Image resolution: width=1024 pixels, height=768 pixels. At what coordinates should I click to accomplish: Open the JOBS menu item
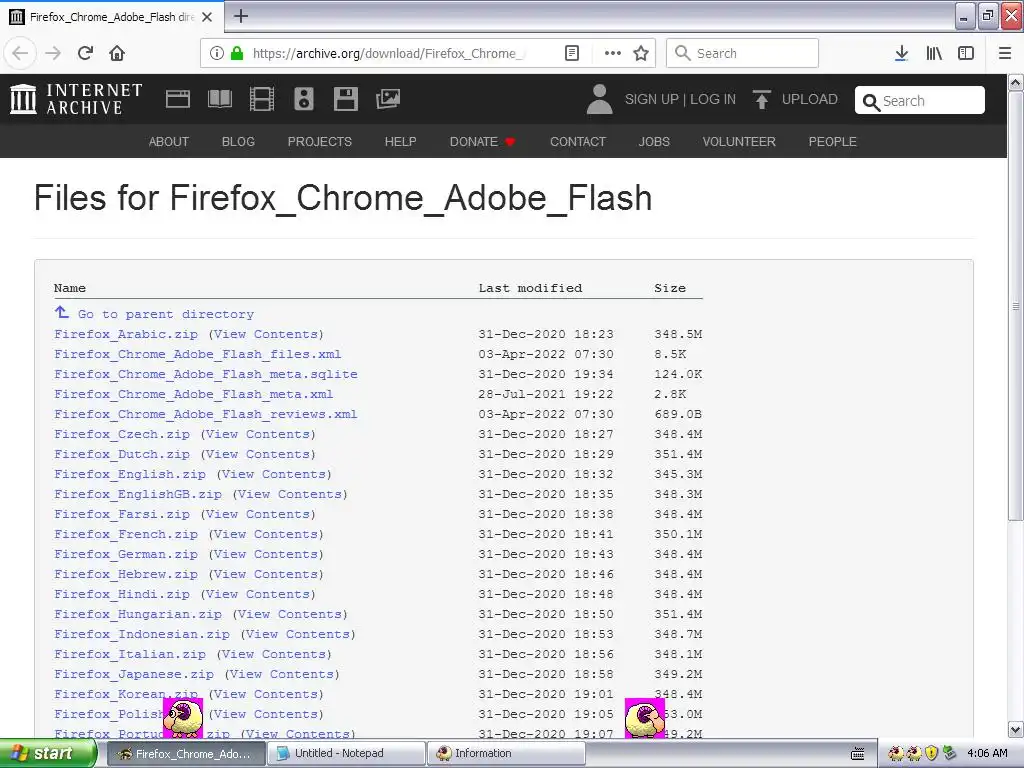click(654, 142)
